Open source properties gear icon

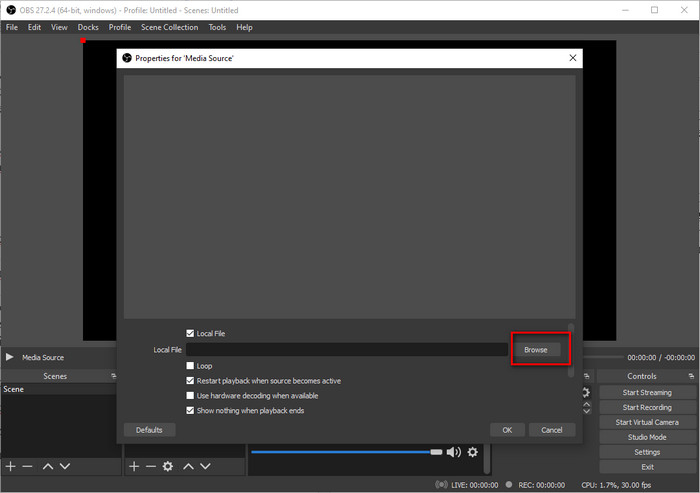click(x=168, y=466)
